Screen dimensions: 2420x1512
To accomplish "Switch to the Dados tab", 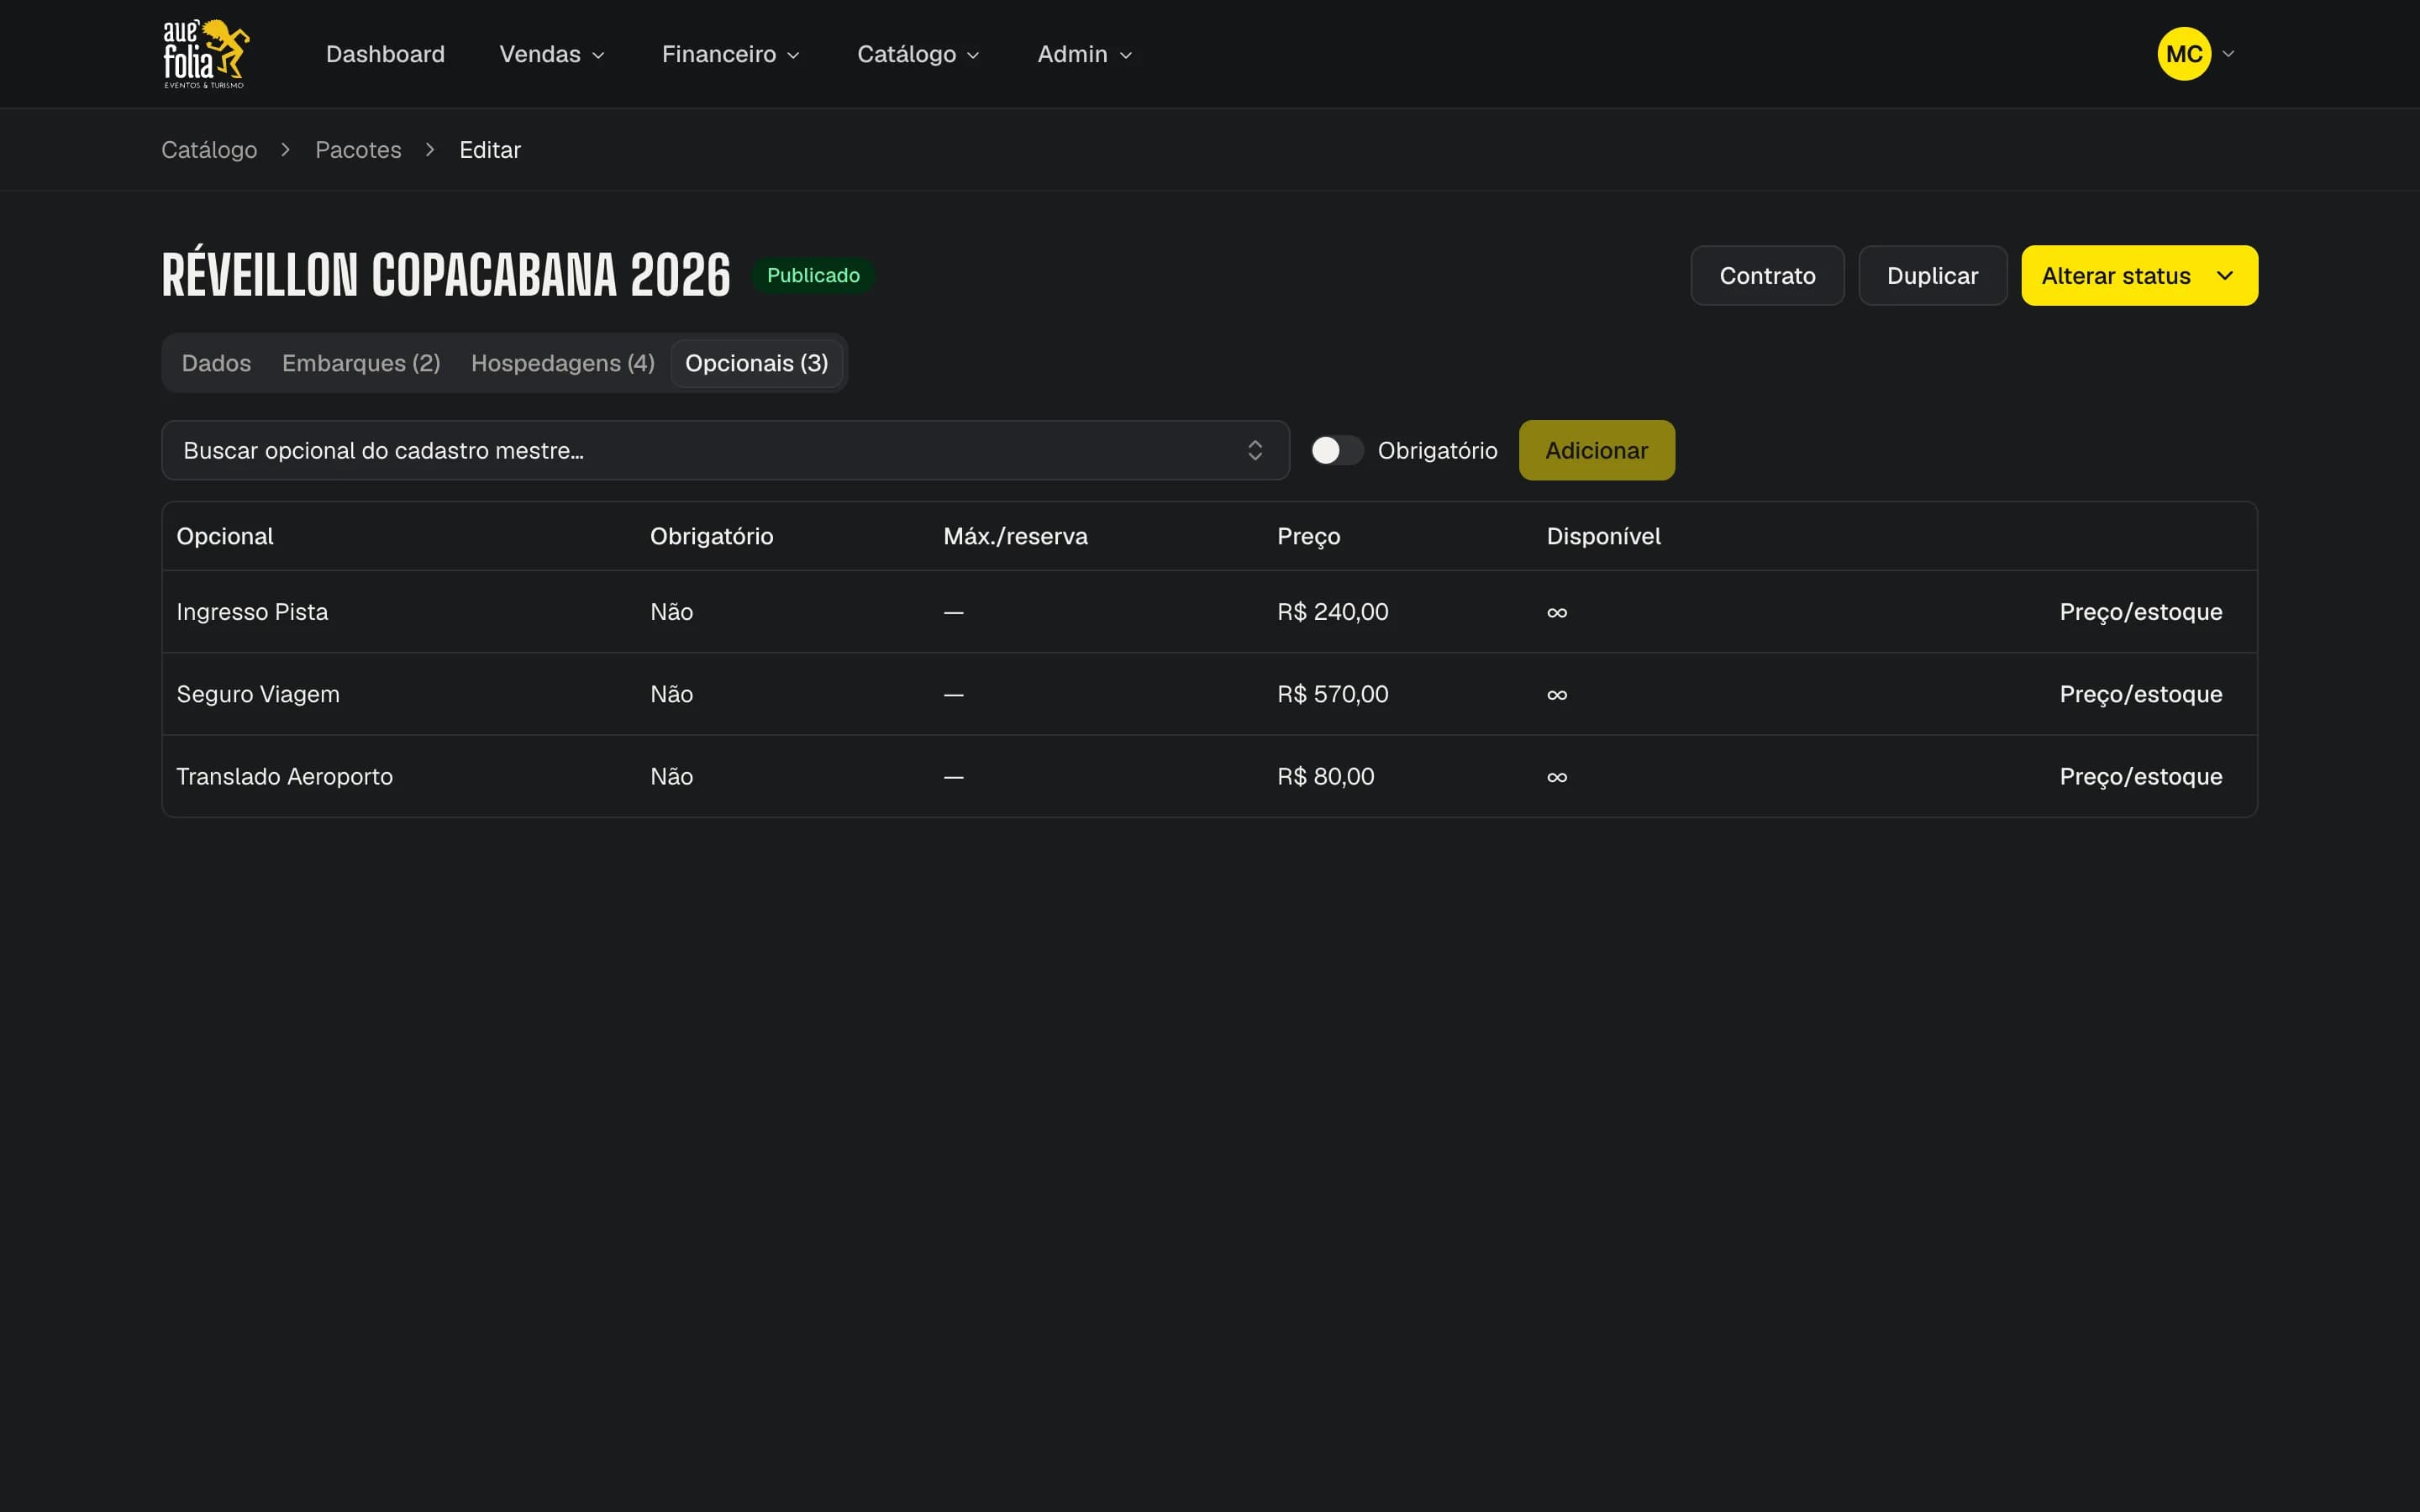I will tap(216, 363).
